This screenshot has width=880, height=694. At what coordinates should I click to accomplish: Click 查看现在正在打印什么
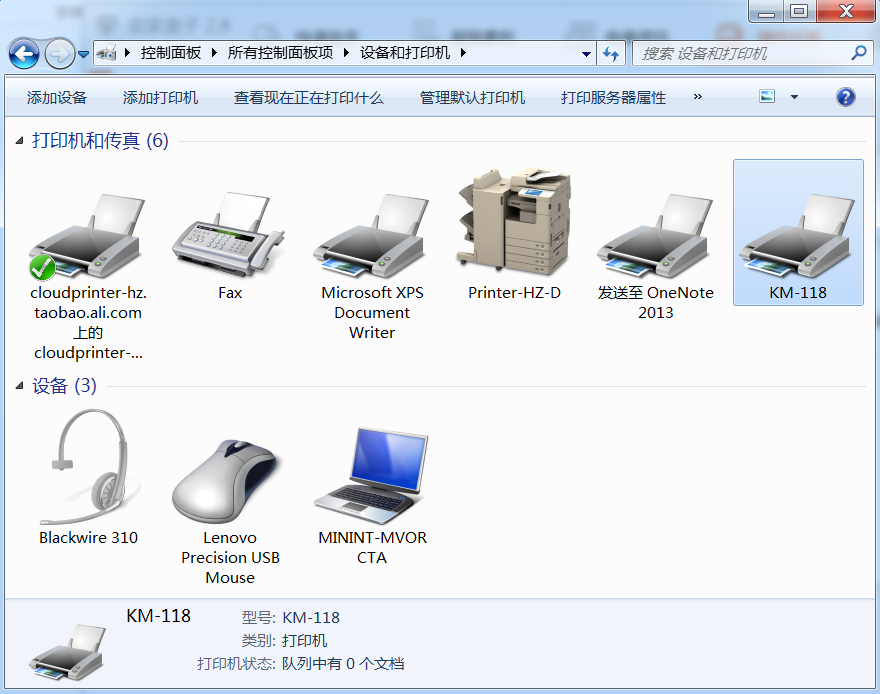(x=309, y=98)
